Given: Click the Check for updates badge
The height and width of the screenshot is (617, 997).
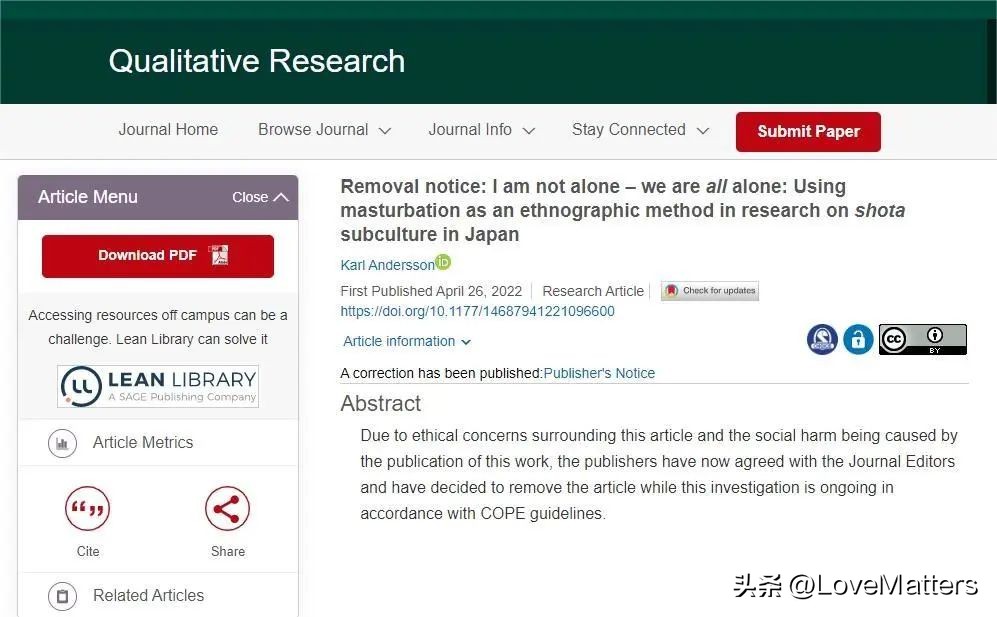Looking at the screenshot, I should [x=710, y=291].
